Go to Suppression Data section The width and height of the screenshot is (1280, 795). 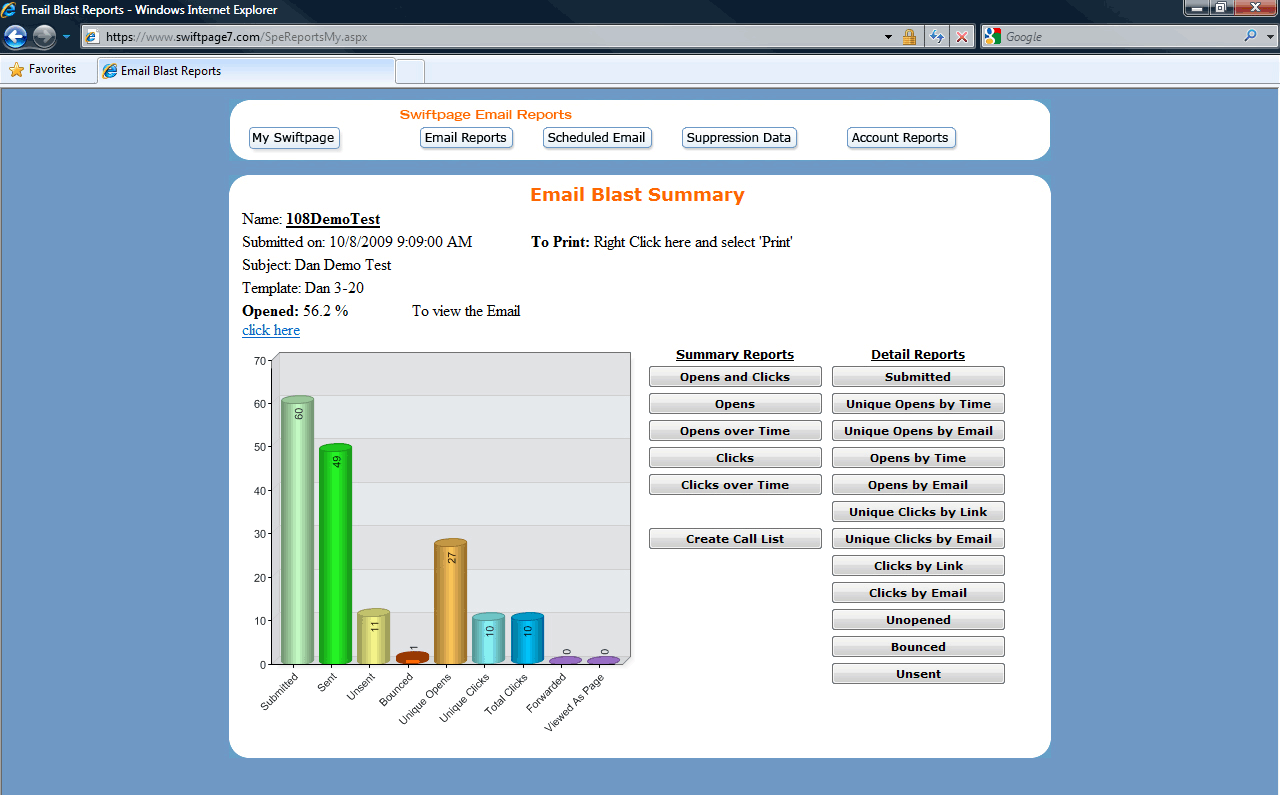coord(738,138)
